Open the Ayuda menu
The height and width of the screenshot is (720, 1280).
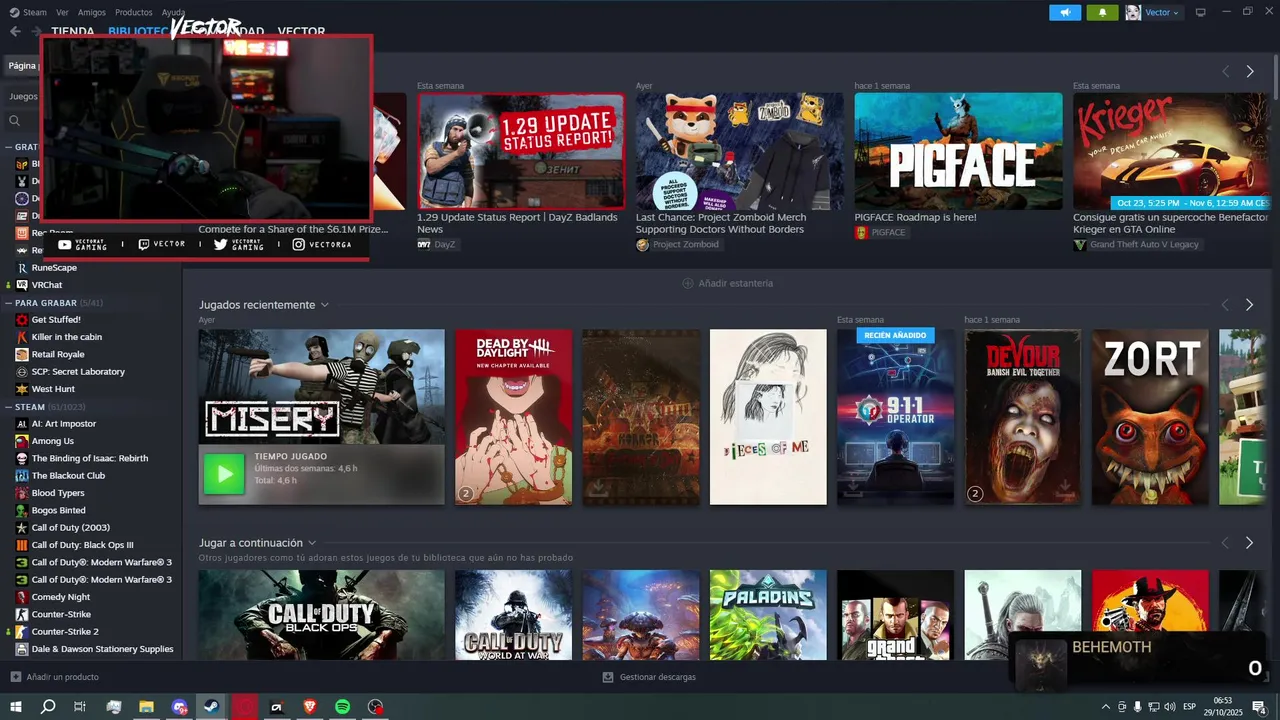[173, 12]
